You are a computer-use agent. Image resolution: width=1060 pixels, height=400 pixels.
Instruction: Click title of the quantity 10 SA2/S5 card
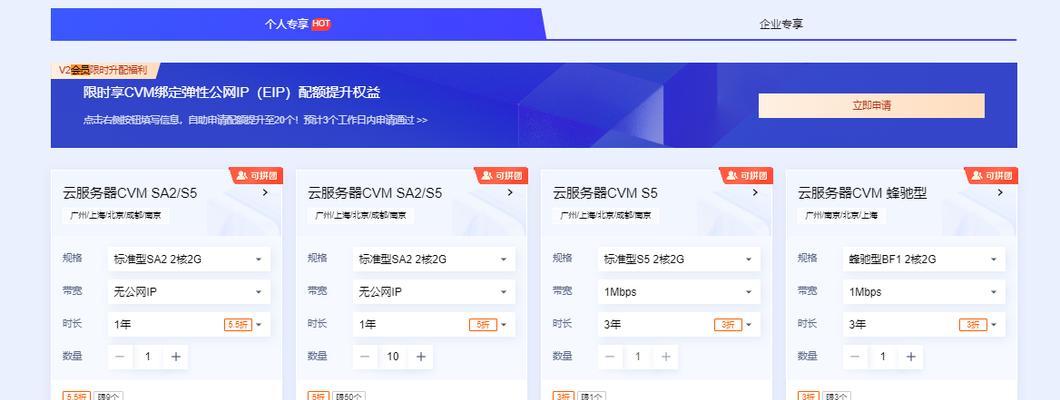coord(375,193)
